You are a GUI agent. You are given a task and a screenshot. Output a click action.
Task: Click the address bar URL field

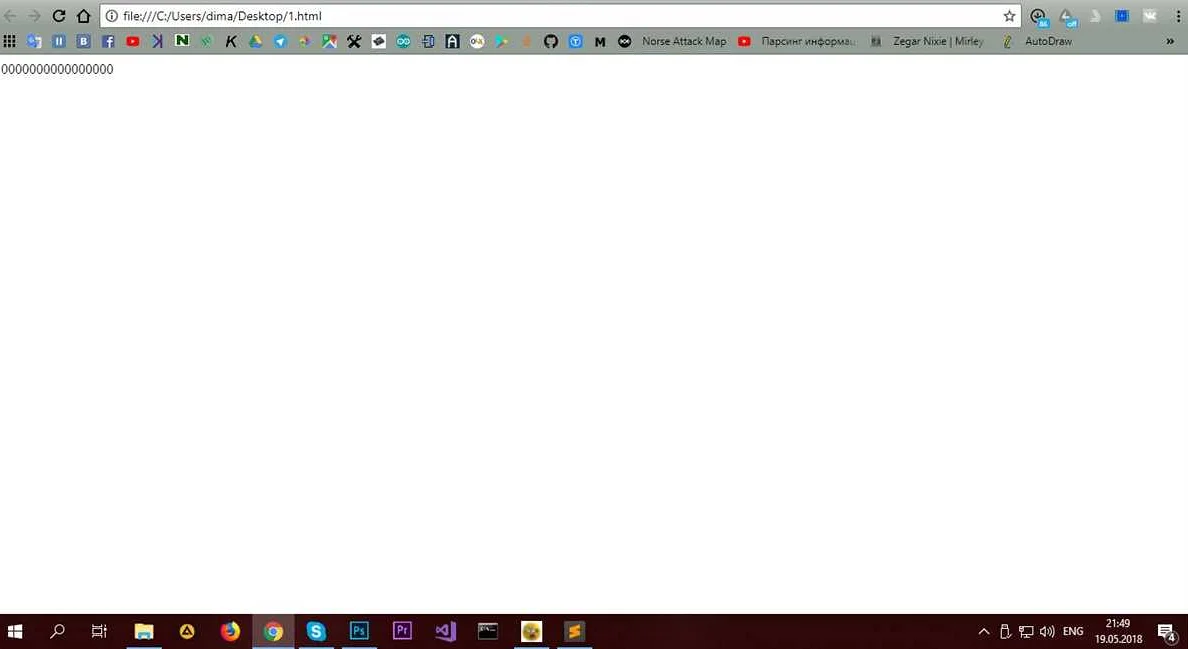pyautogui.click(x=550, y=16)
